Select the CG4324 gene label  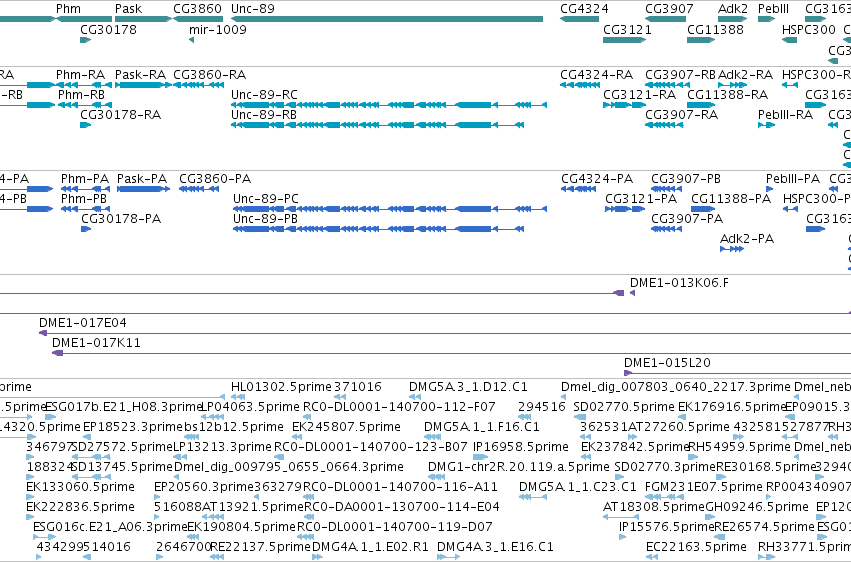(585, 9)
